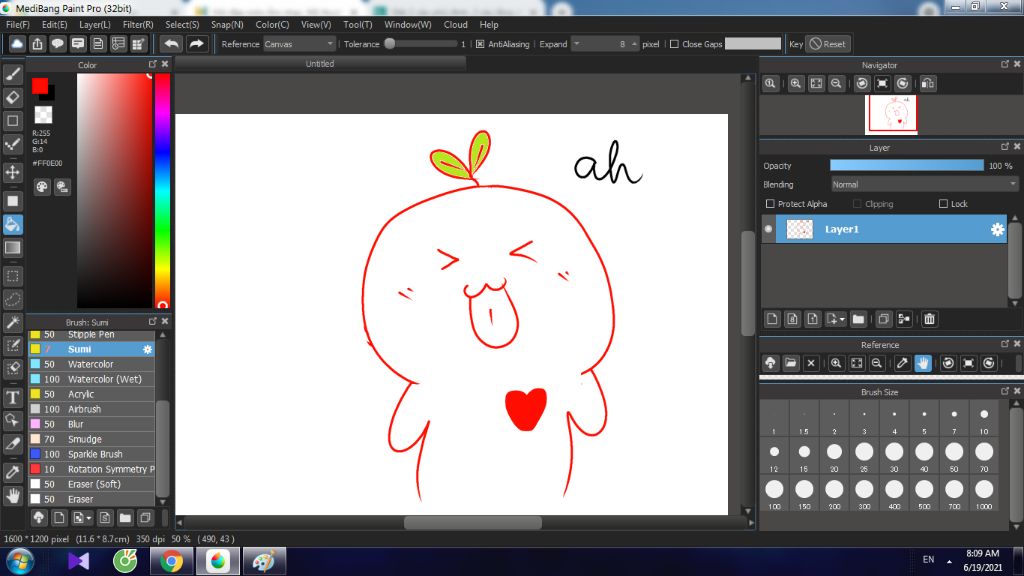This screenshot has height=576, width=1024.
Task: Flip the canvas view in Navigator
Action: tap(927, 84)
